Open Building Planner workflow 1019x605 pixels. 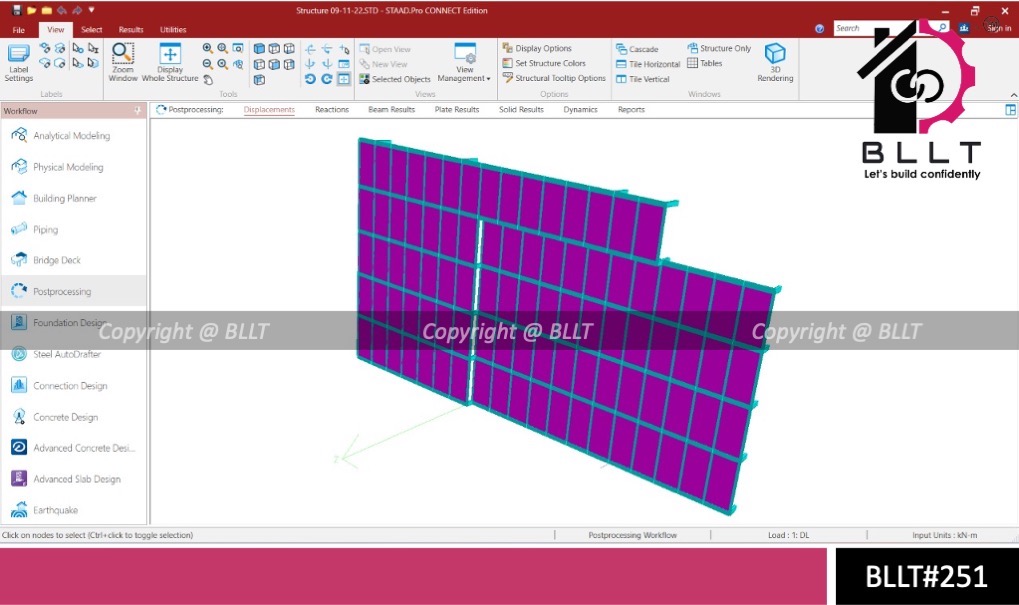(73, 198)
